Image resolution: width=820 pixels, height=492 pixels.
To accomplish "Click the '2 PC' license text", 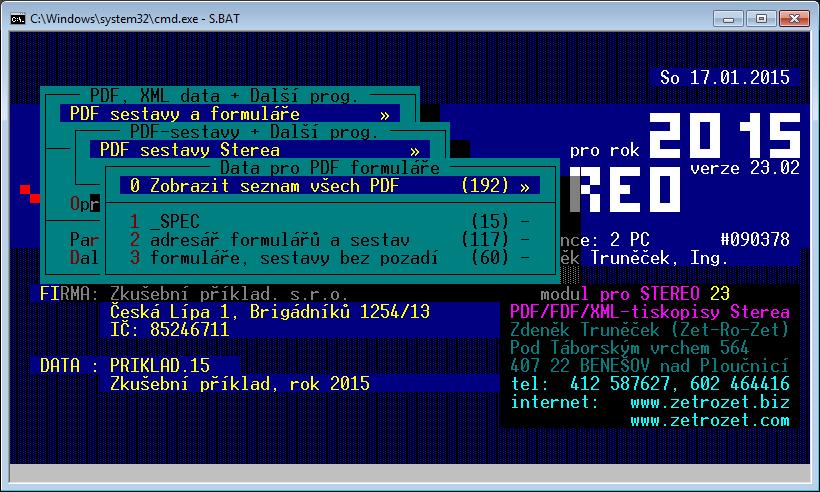I will pyautogui.click(x=630, y=239).
